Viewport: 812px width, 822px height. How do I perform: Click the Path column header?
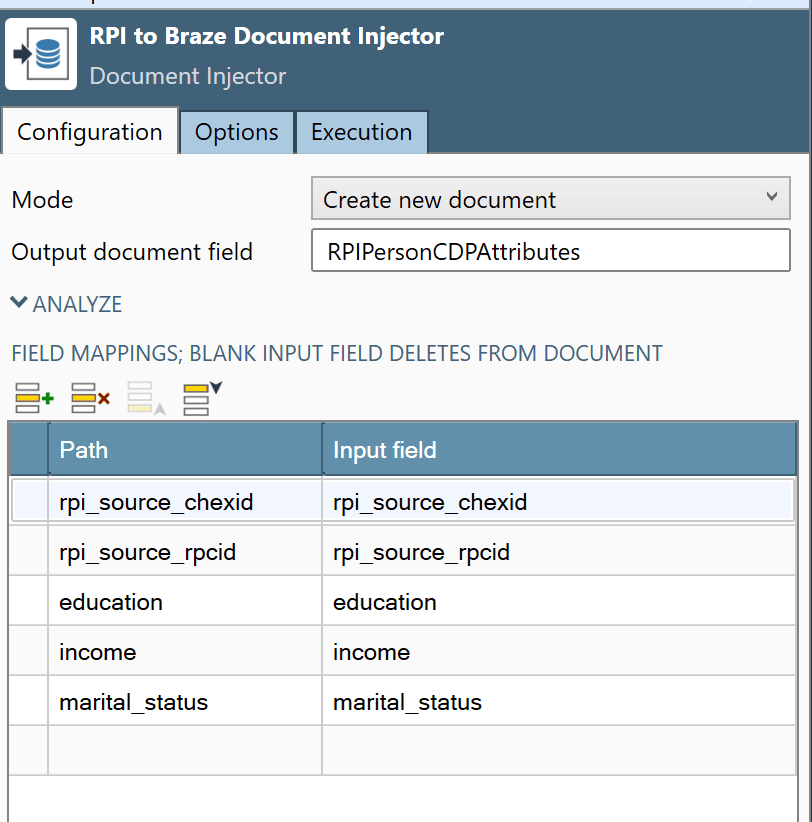point(185,450)
